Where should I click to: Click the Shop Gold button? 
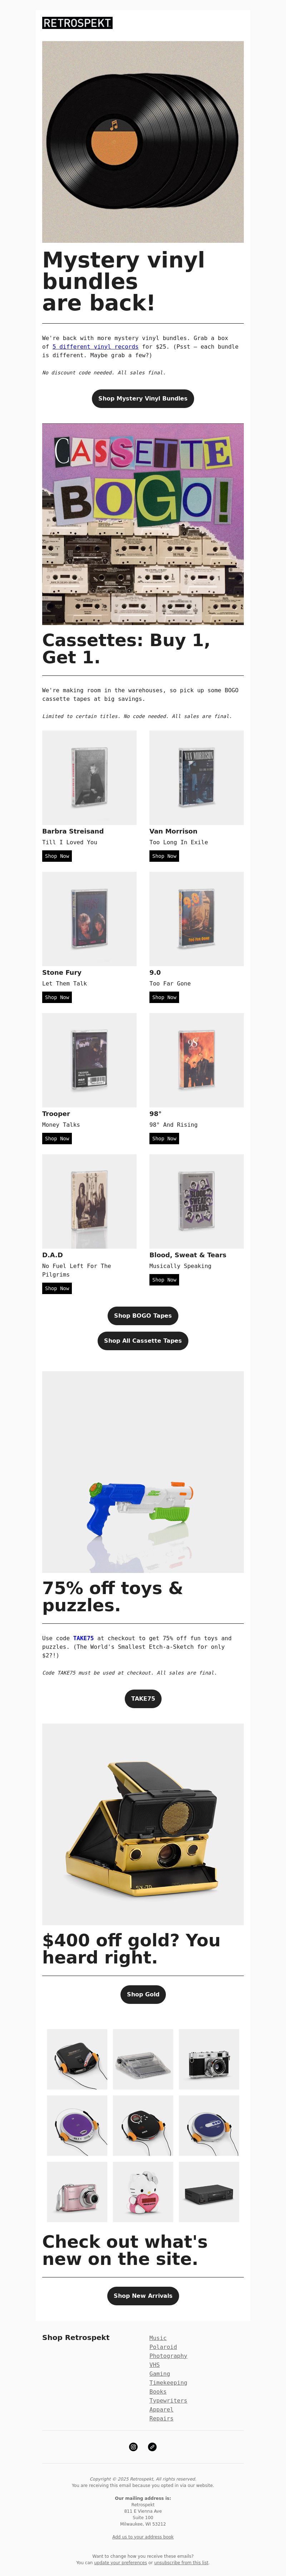[143, 1994]
